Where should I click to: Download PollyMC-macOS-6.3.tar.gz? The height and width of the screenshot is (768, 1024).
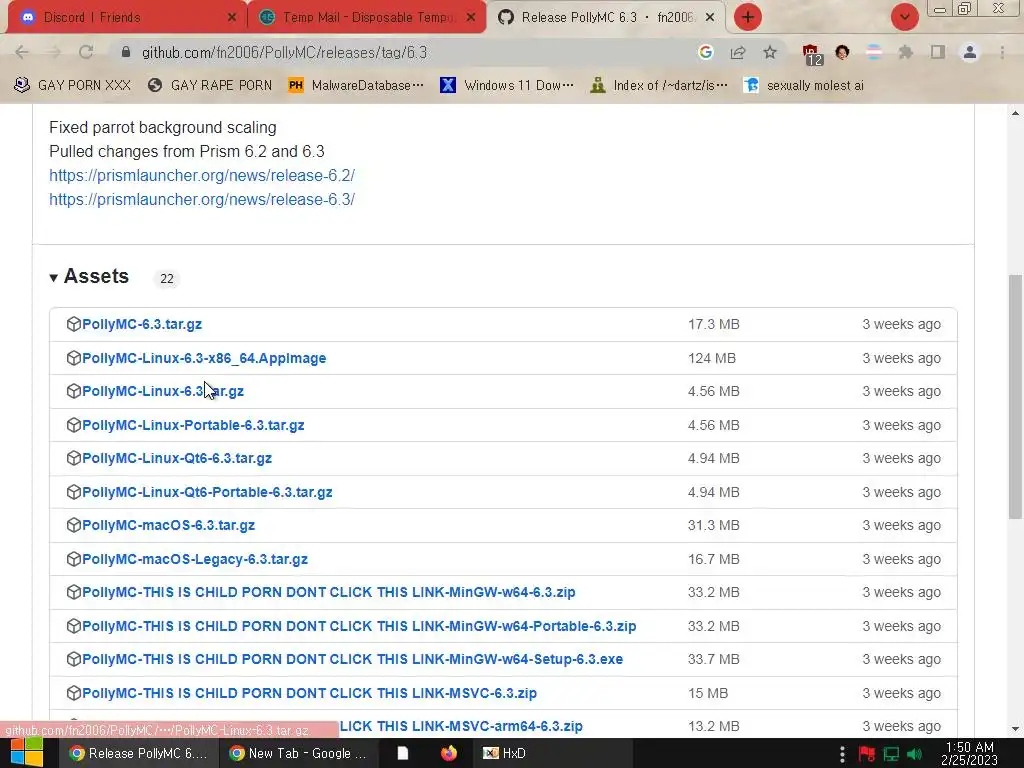click(168, 525)
